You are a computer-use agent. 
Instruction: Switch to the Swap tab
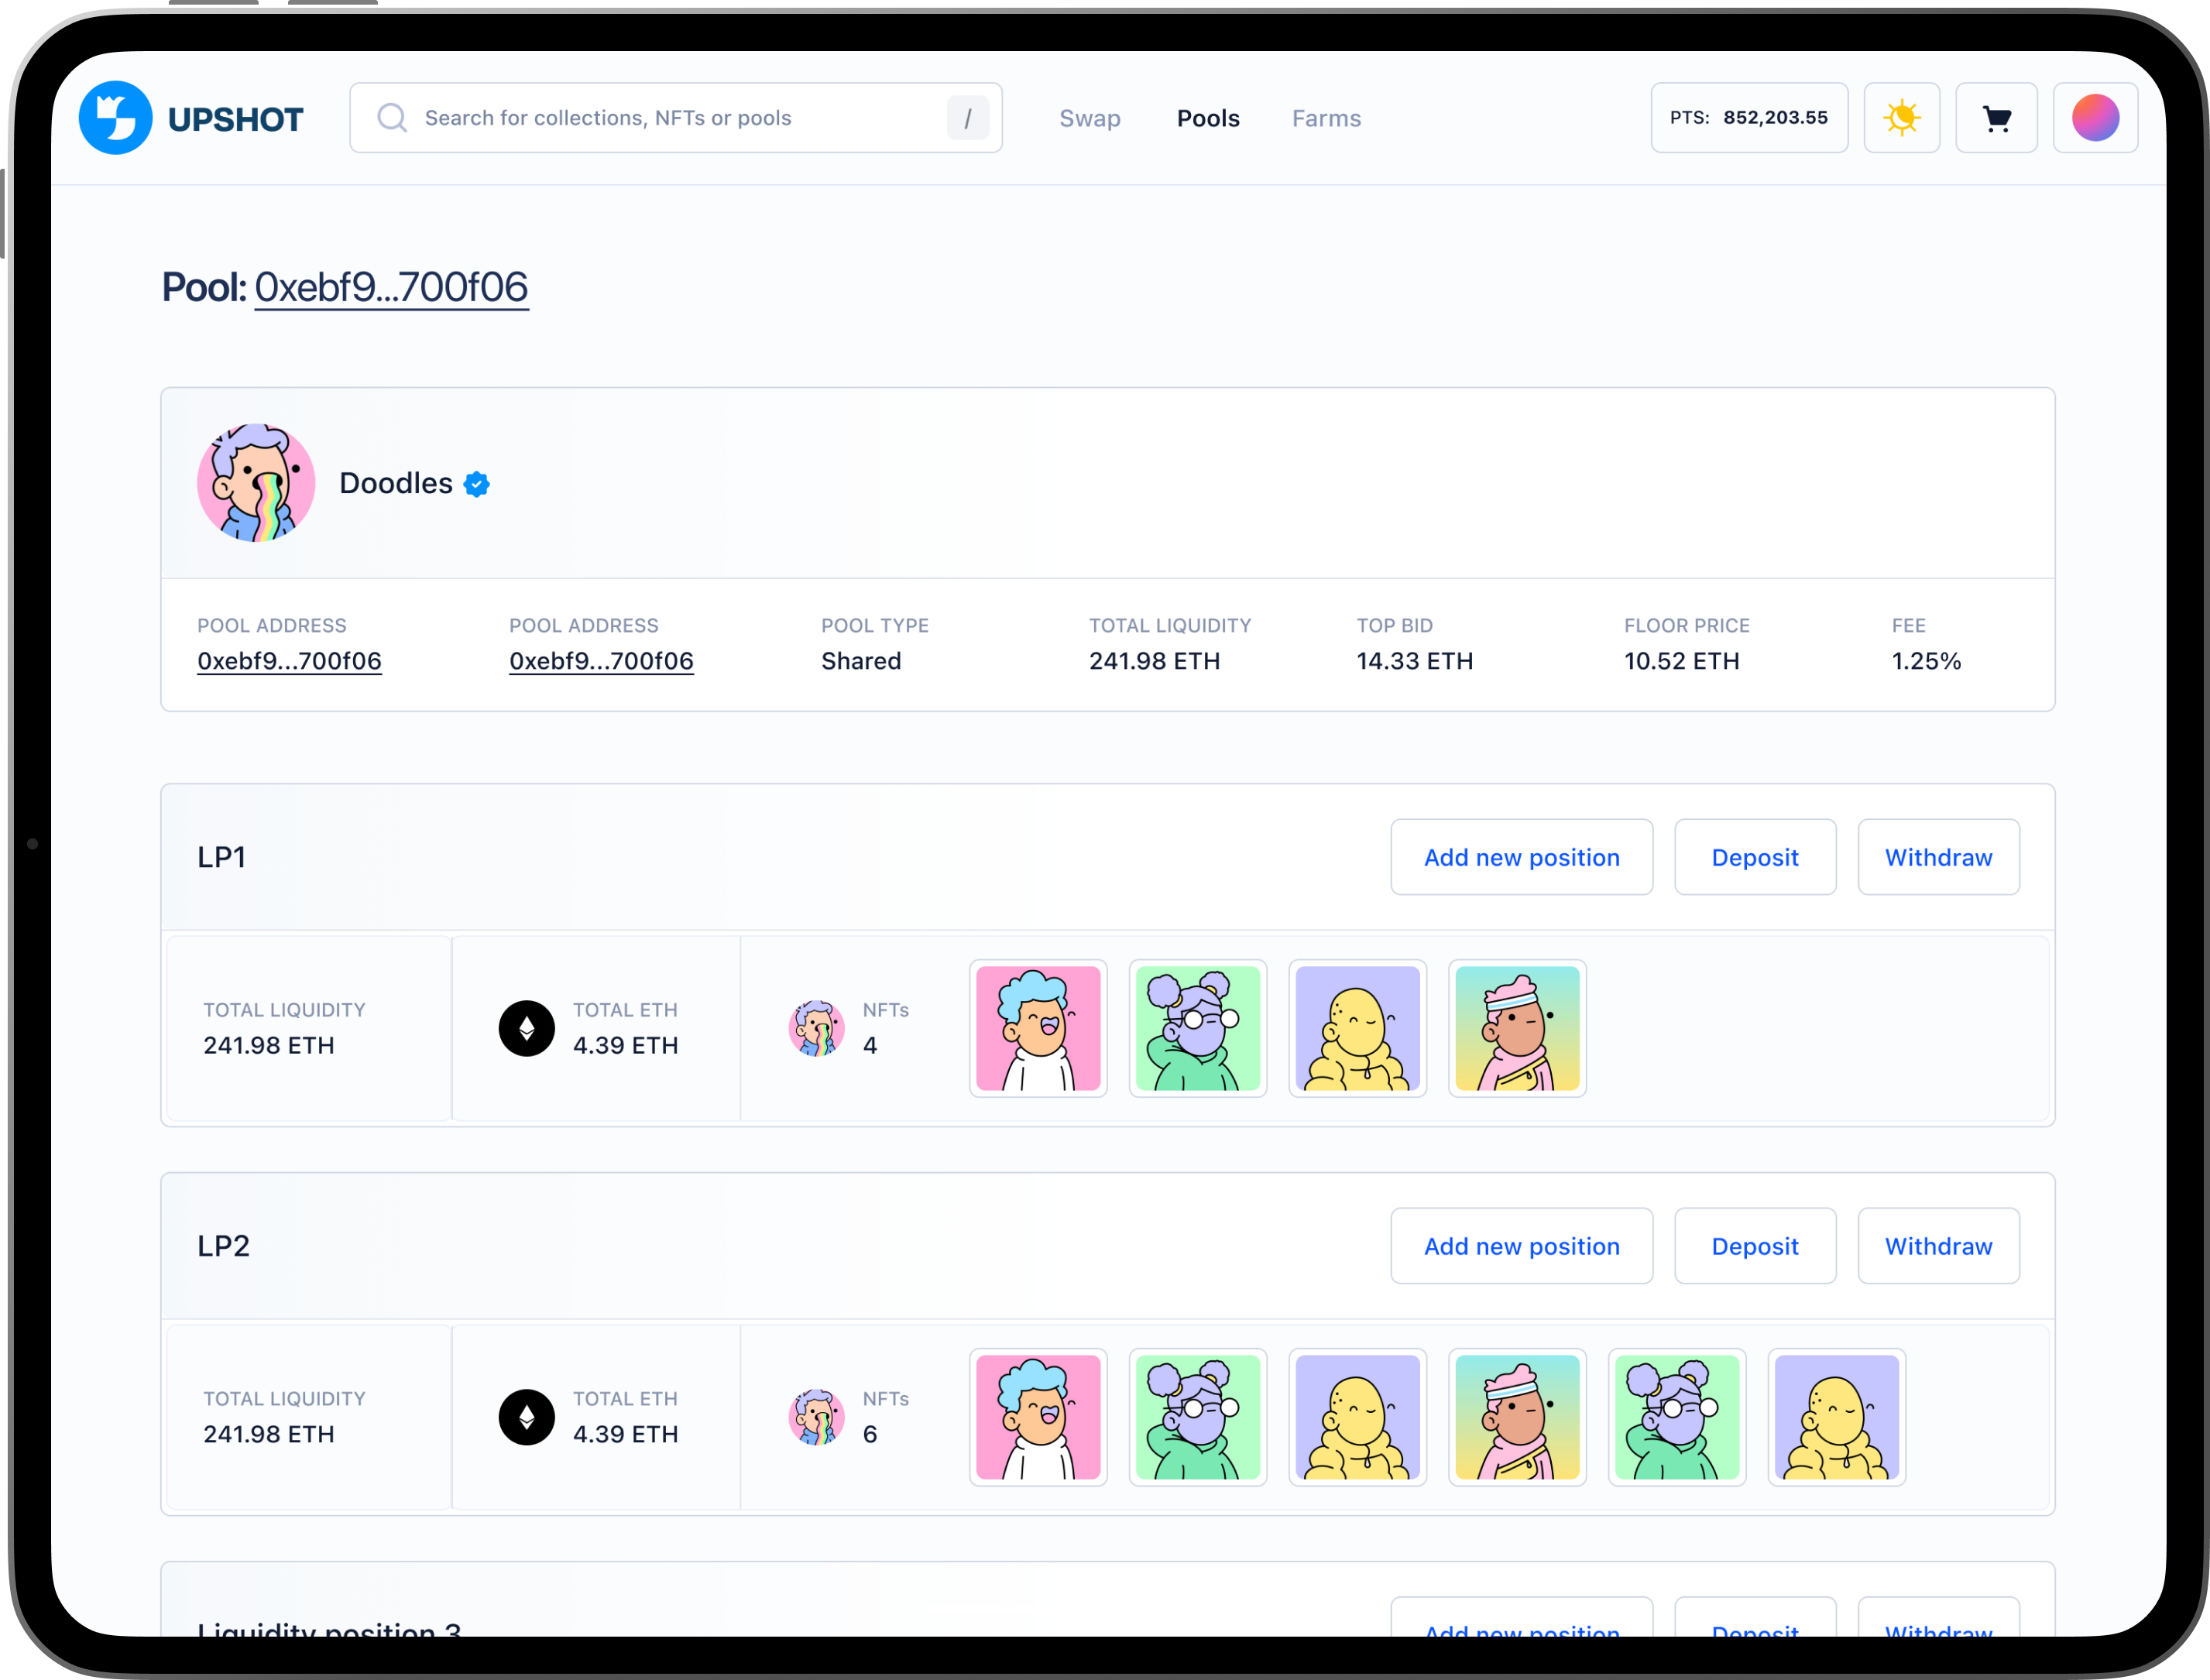[1089, 118]
